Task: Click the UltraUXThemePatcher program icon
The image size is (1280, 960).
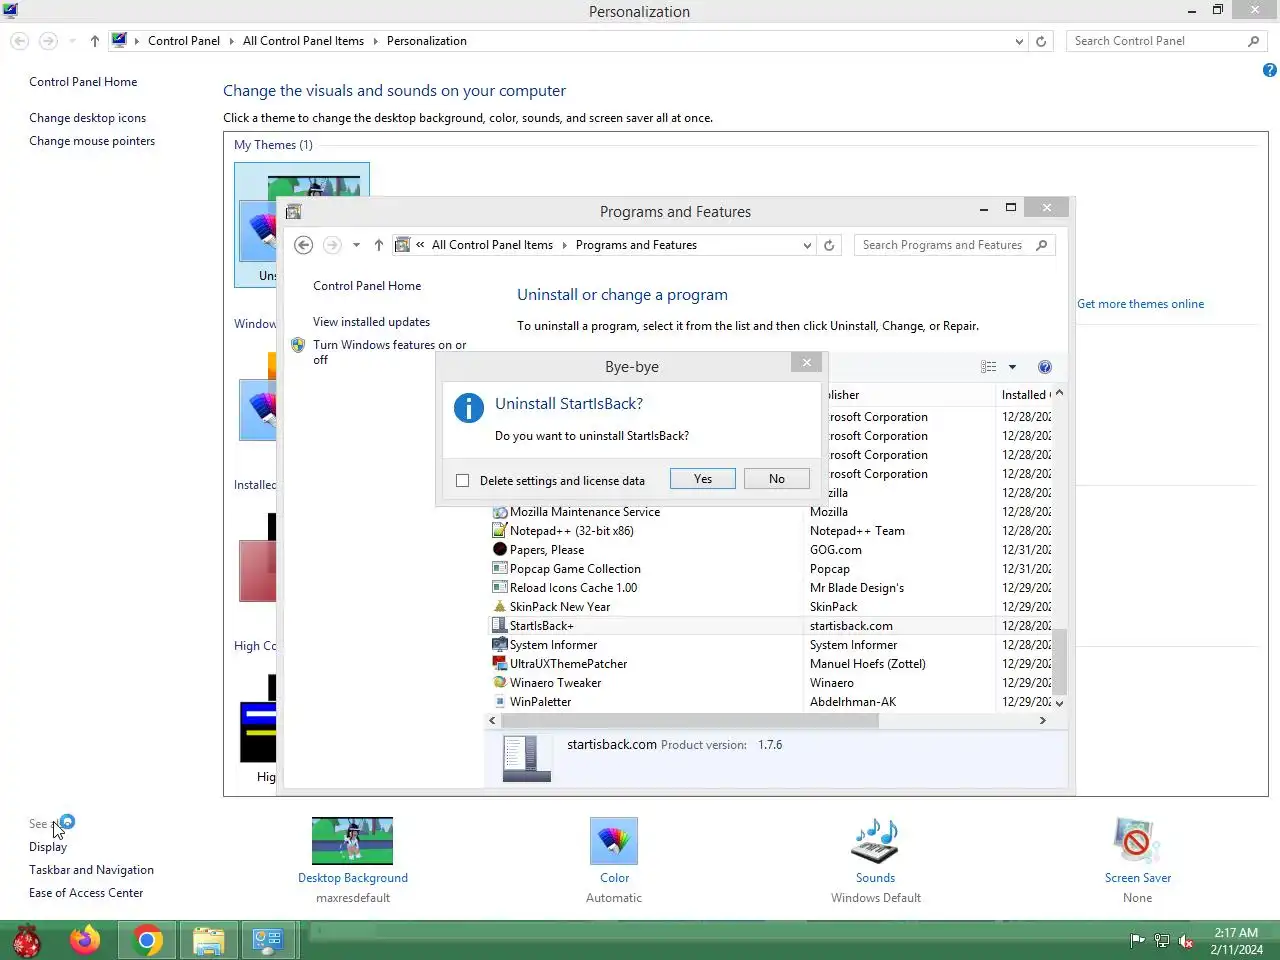Action: (x=500, y=664)
